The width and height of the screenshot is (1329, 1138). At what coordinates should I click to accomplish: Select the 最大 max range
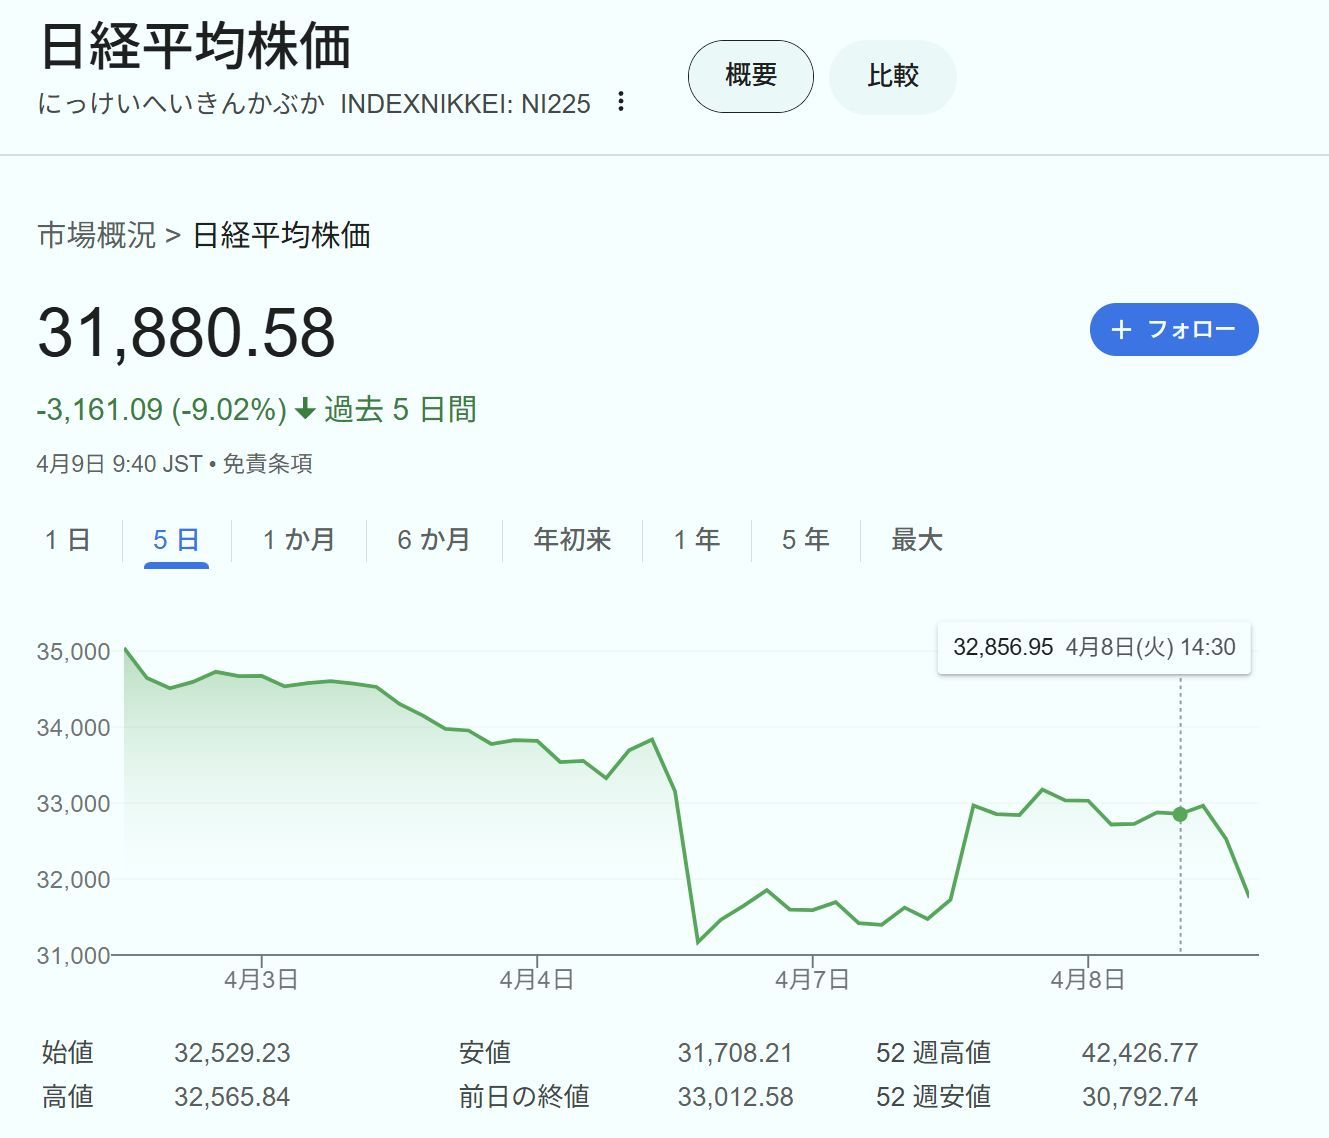click(916, 540)
